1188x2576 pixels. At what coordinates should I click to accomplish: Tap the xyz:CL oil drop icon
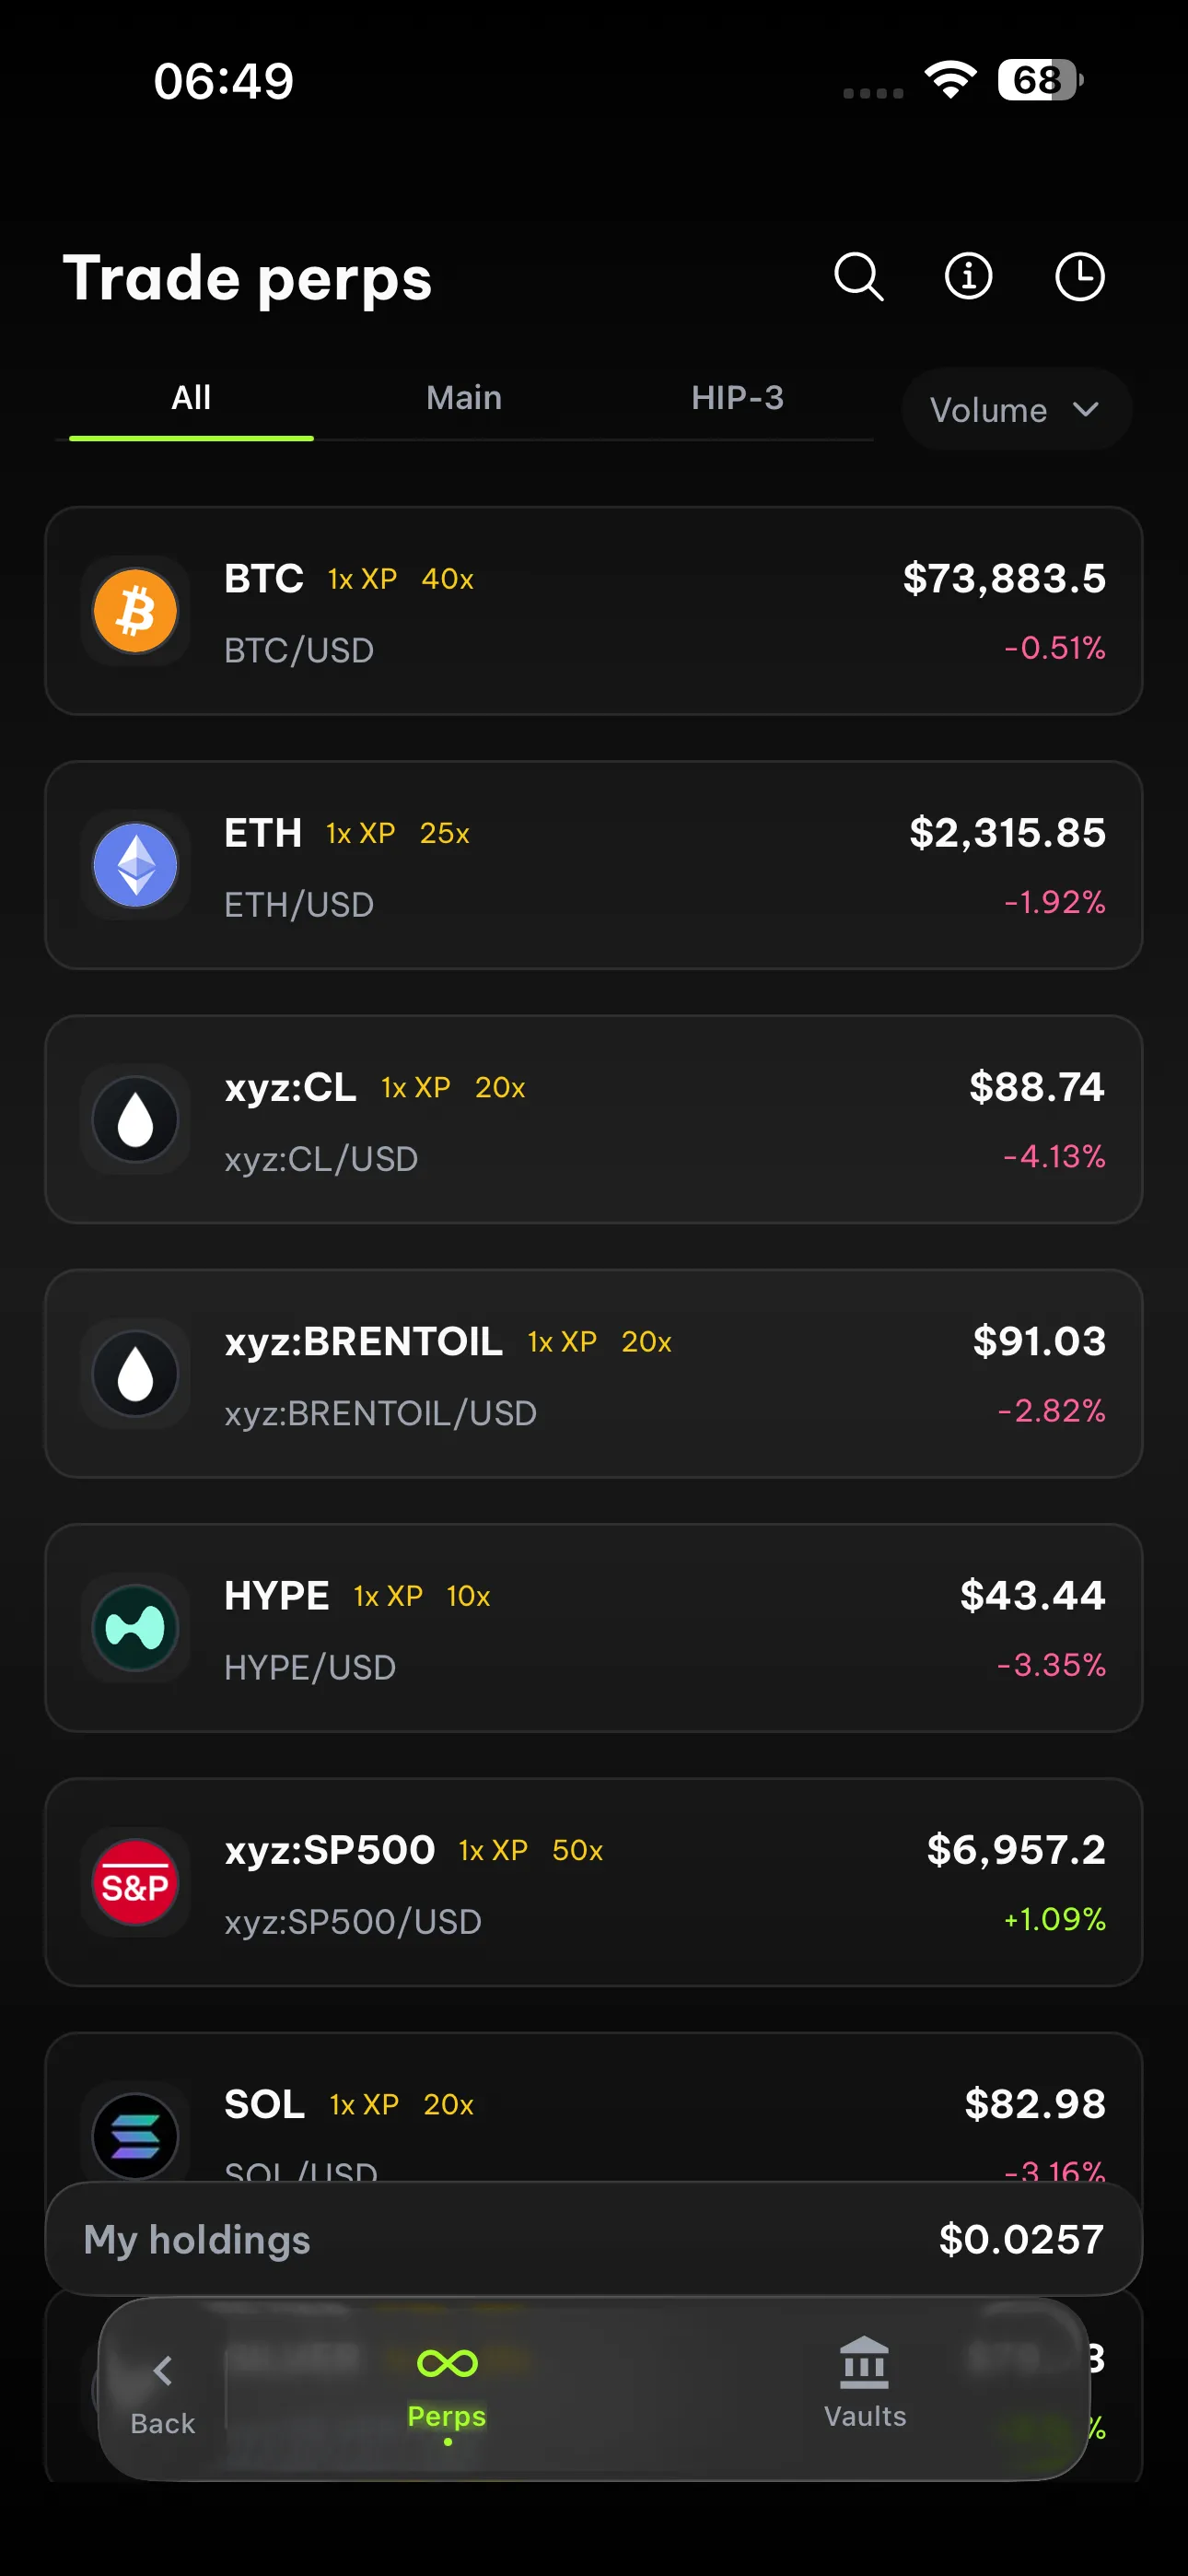(x=135, y=1119)
